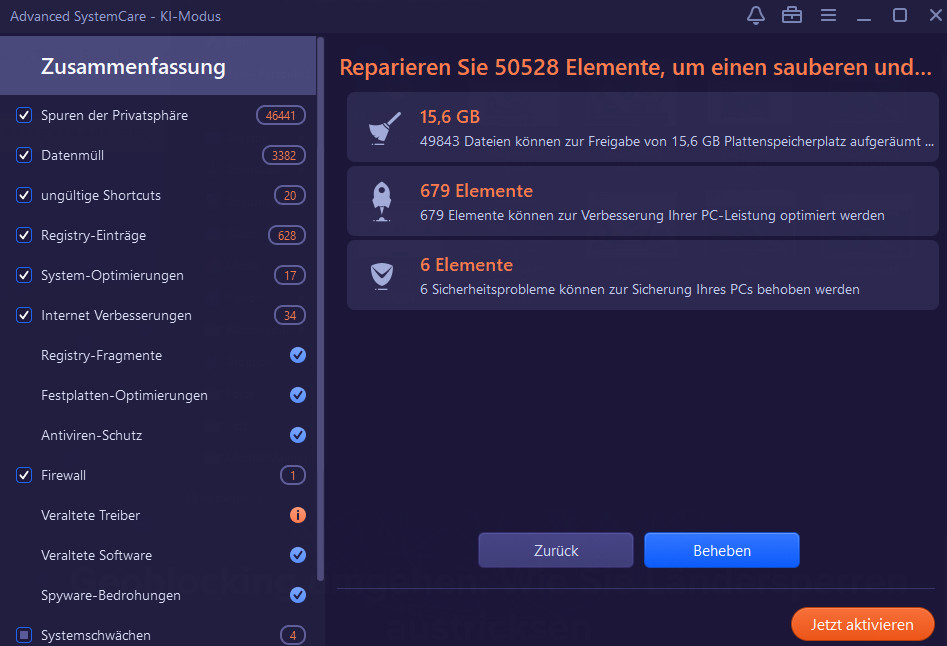Select the Spuren der Privatsphäre label
The height and width of the screenshot is (646, 947).
coord(114,115)
